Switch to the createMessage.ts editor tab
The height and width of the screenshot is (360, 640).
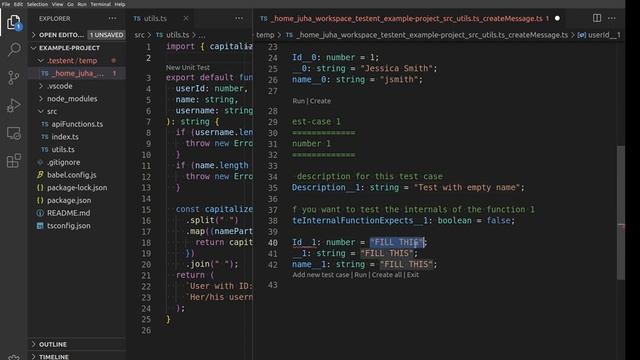click(406, 18)
